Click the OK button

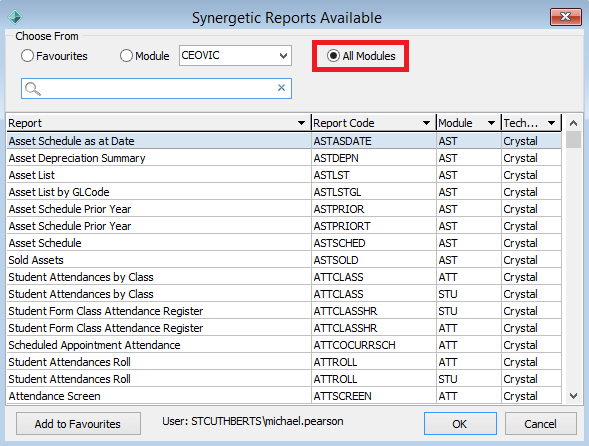[460, 423]
